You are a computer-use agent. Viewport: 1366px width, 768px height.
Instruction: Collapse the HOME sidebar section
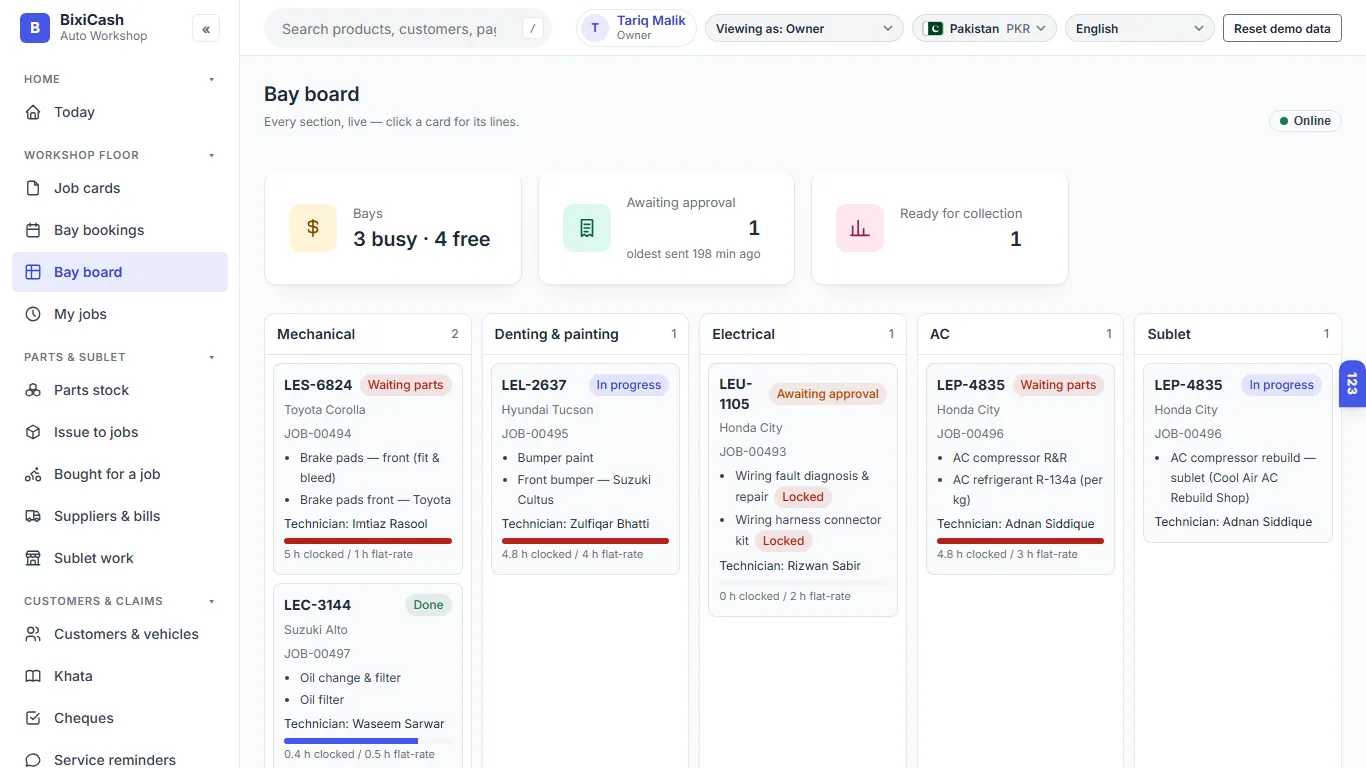tap(120, 79)
